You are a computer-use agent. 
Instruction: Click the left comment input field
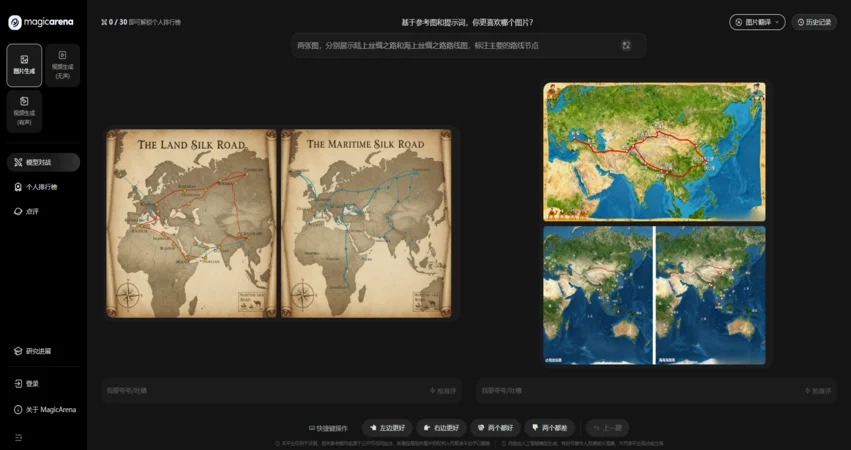tap(260, 391)
